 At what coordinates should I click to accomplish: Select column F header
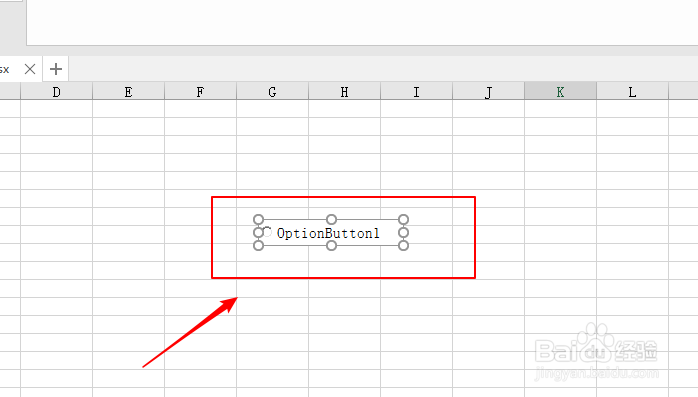[200, 92]
